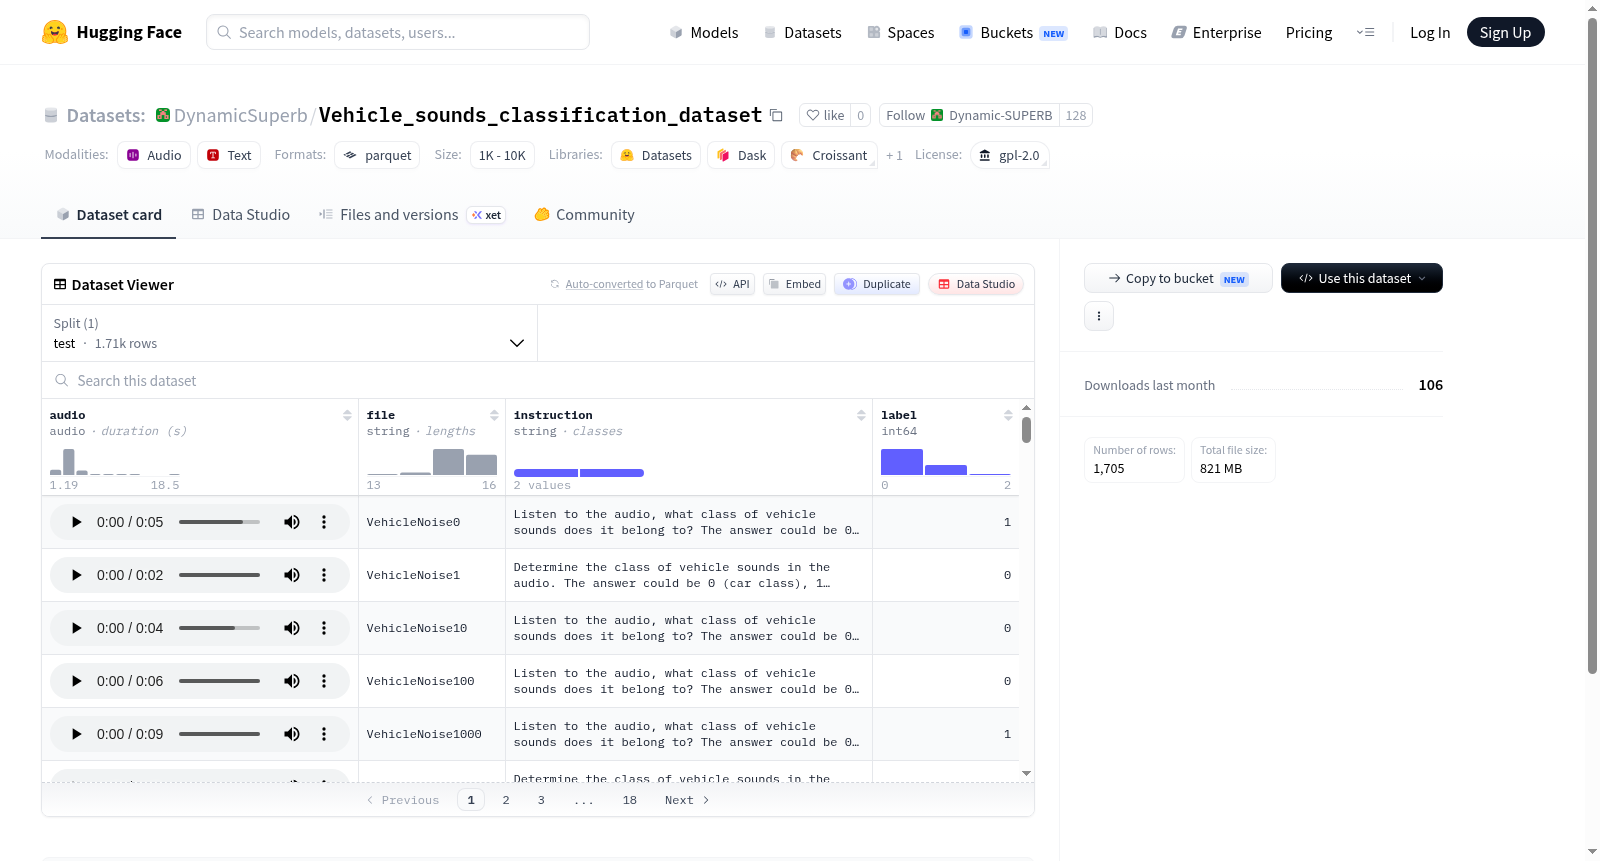Image resolution: width=1600 pixels, height=861 pixels.
Task: Go to Spaces
Action: 900,32
